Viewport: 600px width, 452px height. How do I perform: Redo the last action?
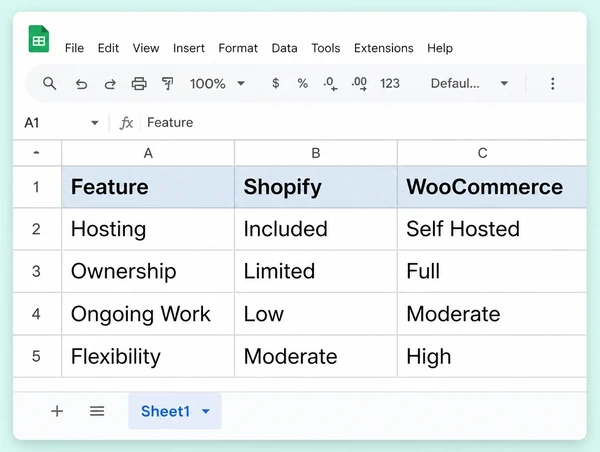(x=110, y=83)
